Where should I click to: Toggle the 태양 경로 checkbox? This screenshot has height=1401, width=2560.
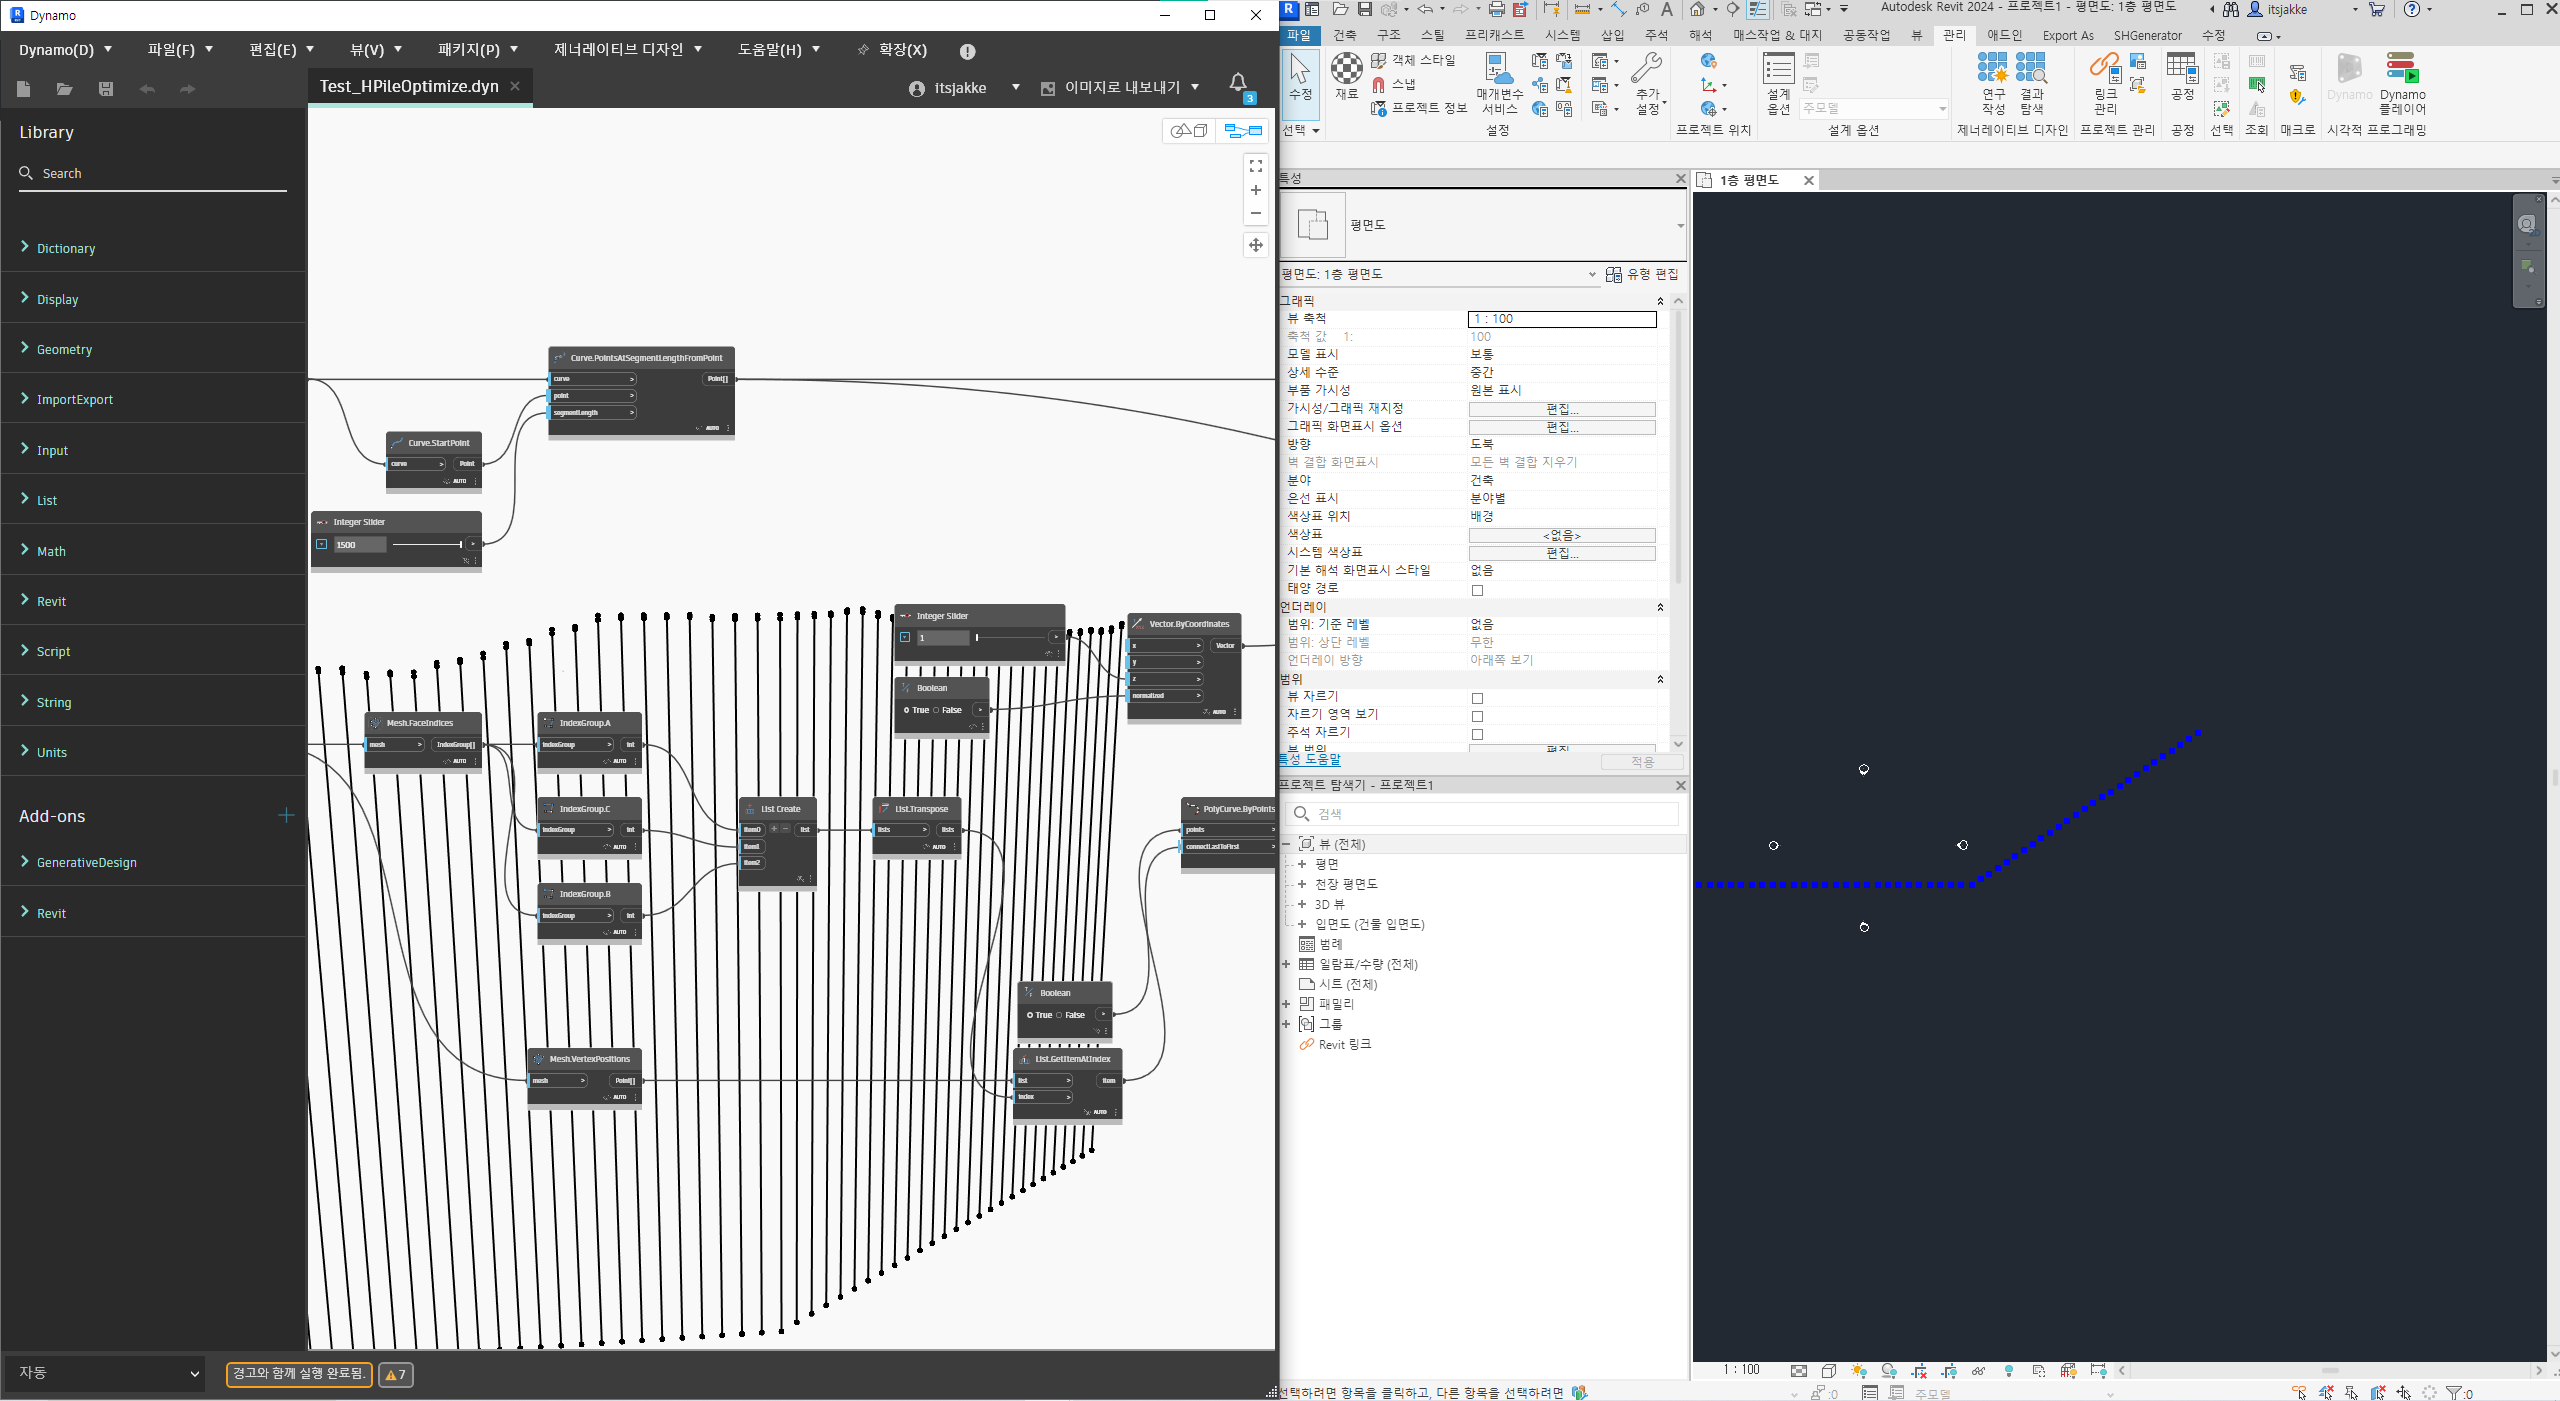coord(1477,590)
